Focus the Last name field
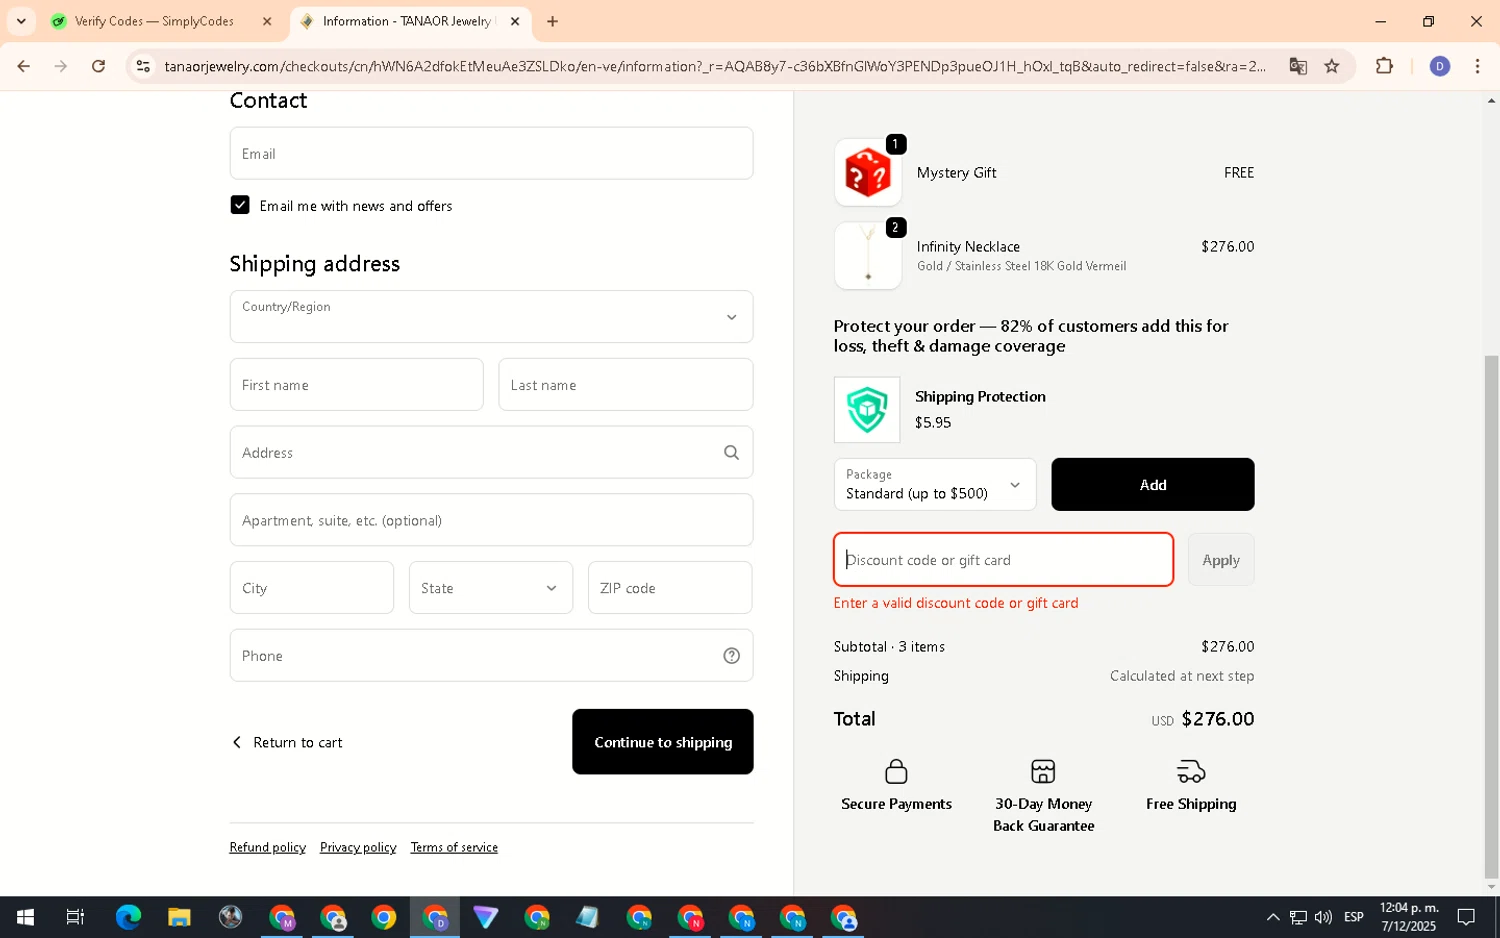This screenshot has height=938, width=1500. [x=625, y=385]
